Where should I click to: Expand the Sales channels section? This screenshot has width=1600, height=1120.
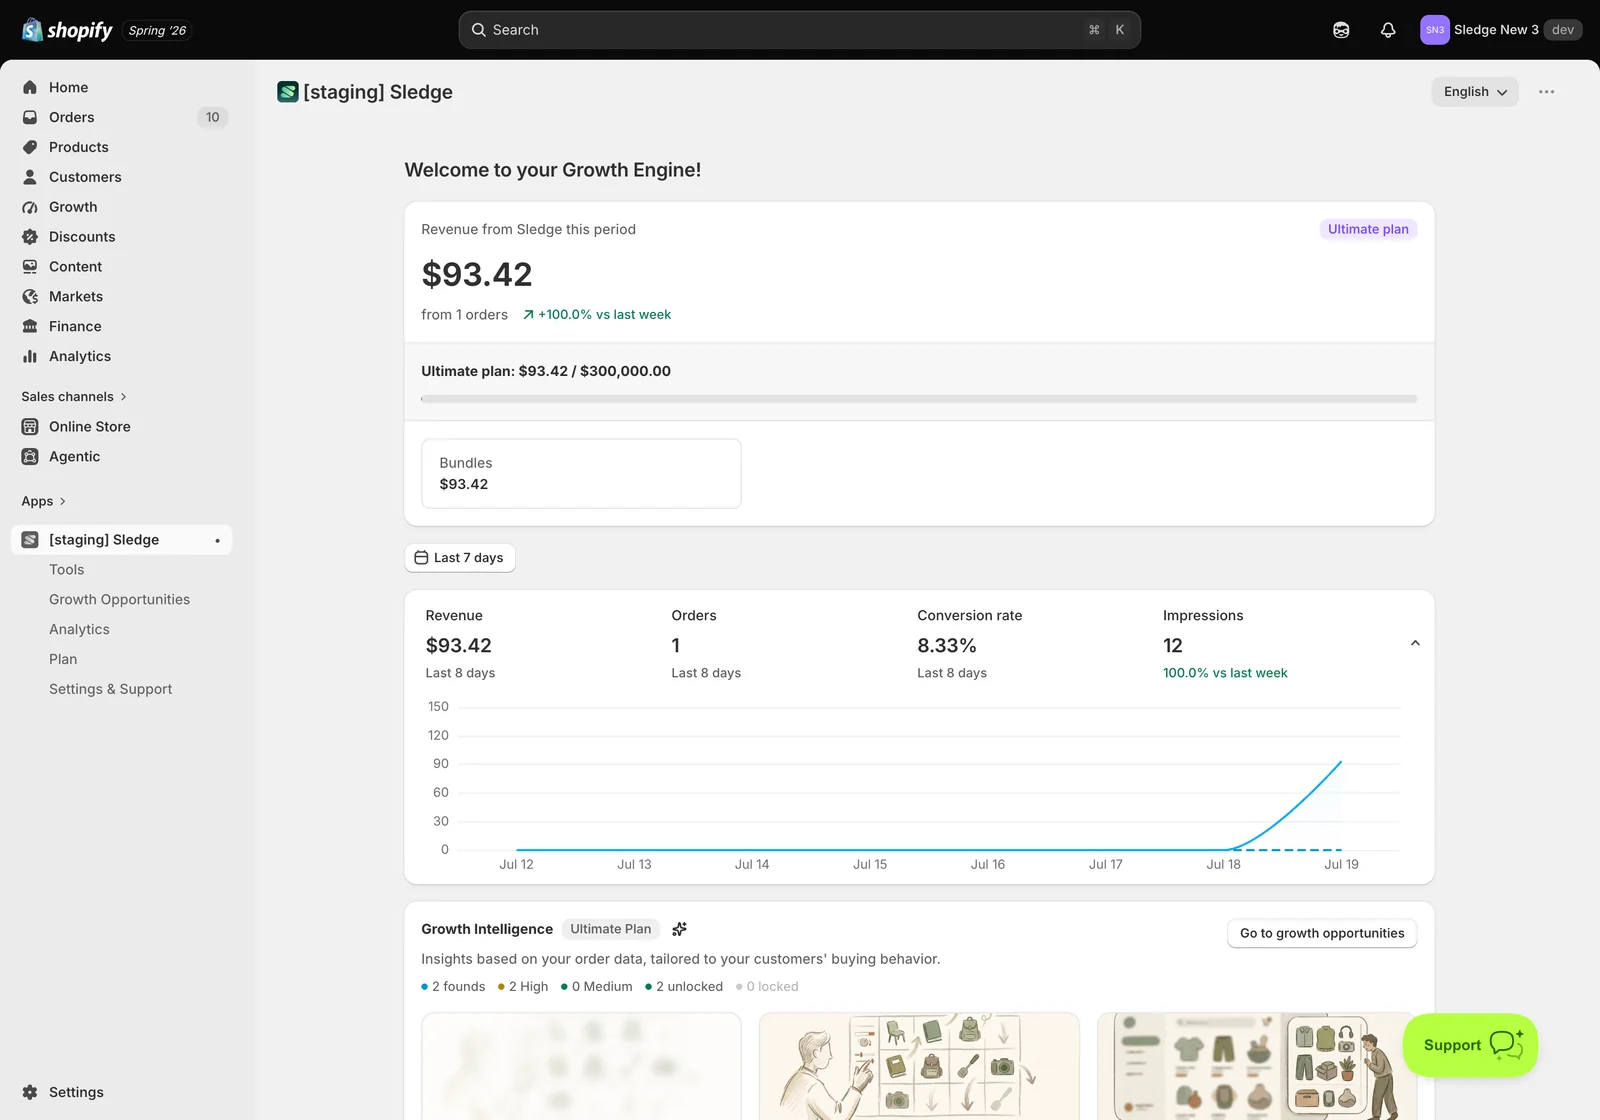(74, 397)
